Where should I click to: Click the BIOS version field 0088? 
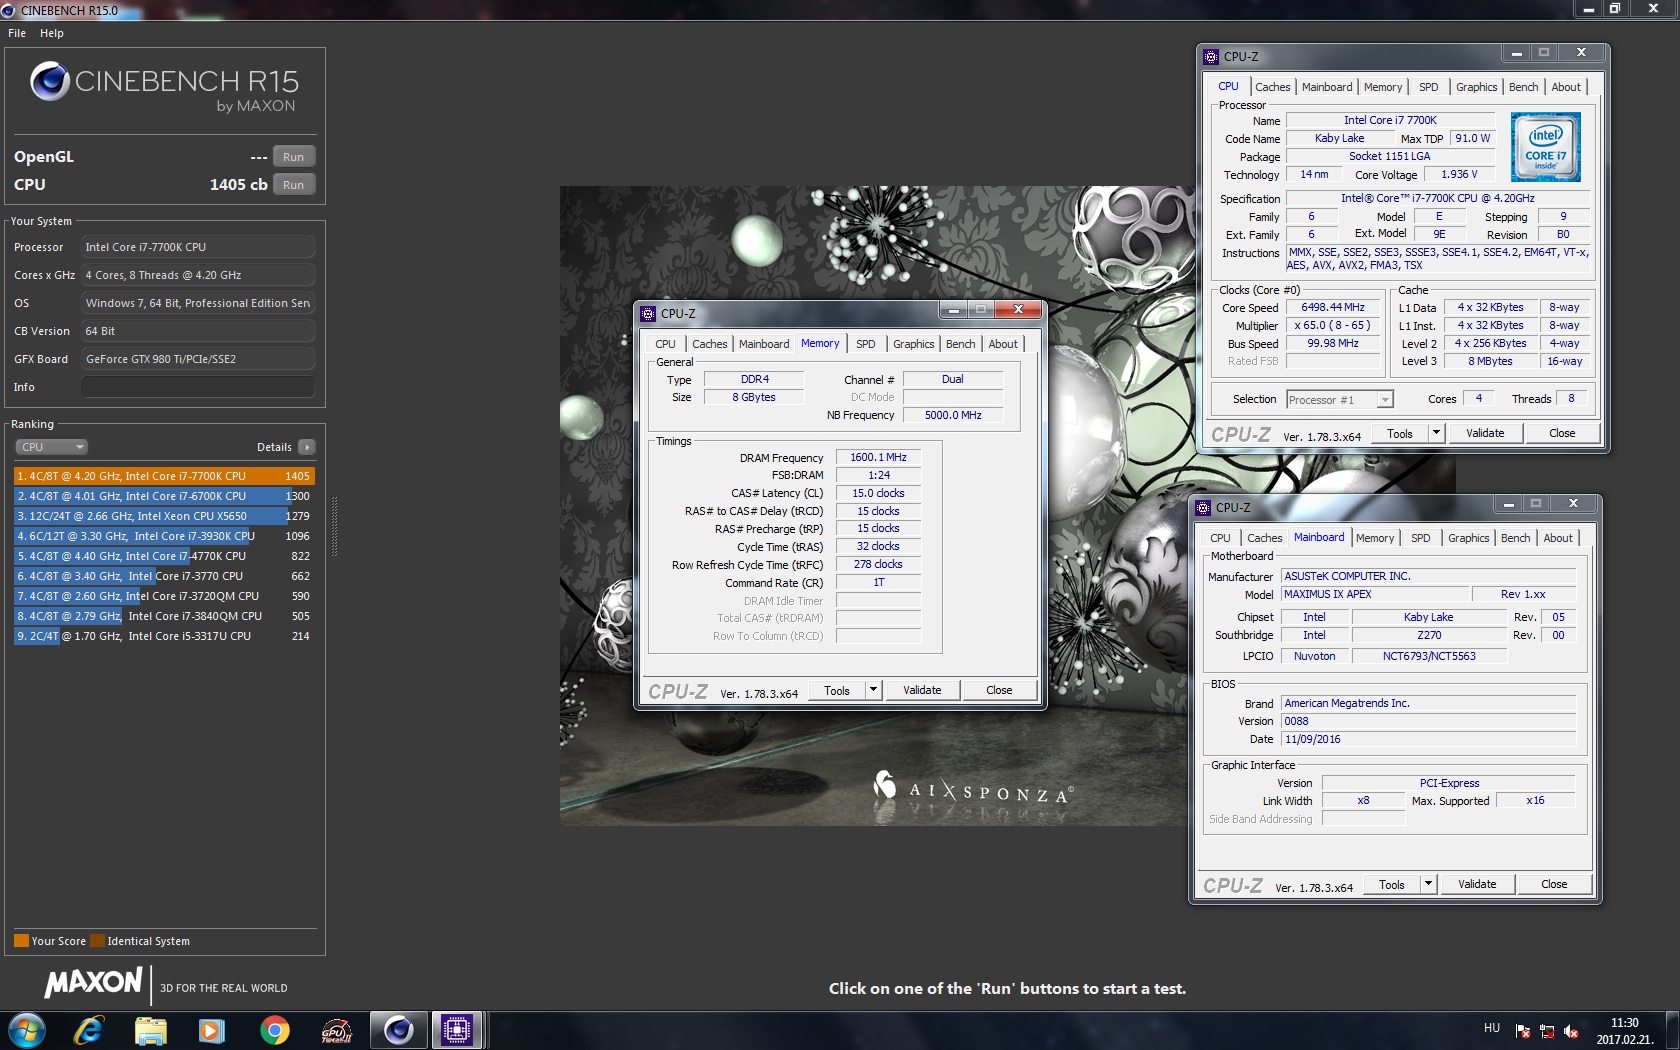1428,722
